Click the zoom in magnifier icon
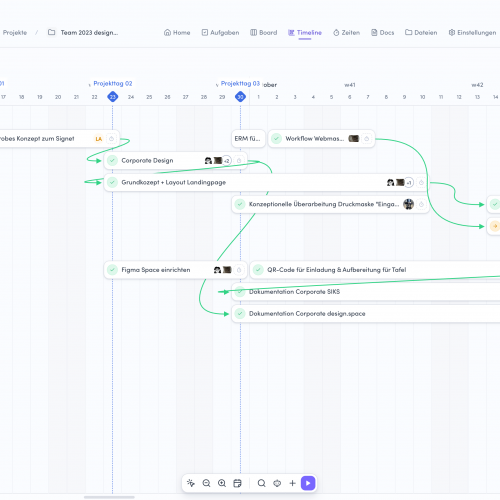500x500 pixels. pyautogui.click(x=222, y=483)
